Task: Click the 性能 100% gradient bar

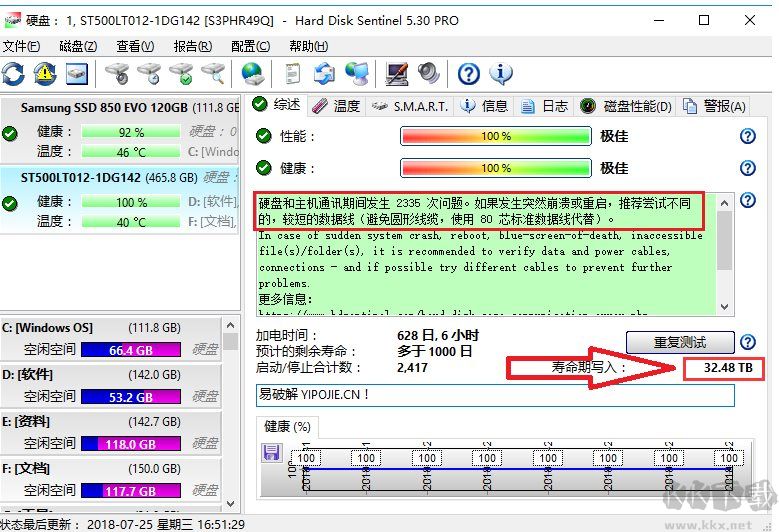Action: coord(496,136)
